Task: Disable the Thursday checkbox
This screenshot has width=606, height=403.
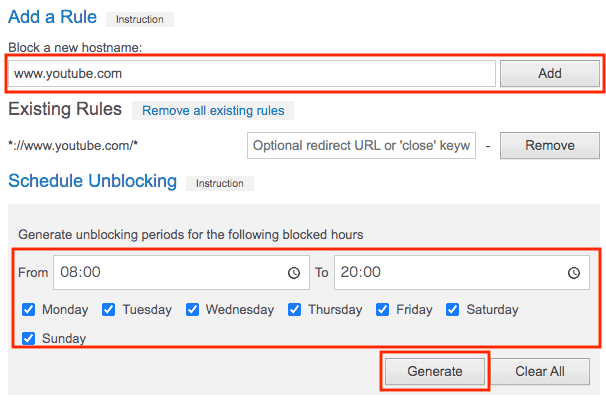Action: pyautogui.click(x=294, y=309)
